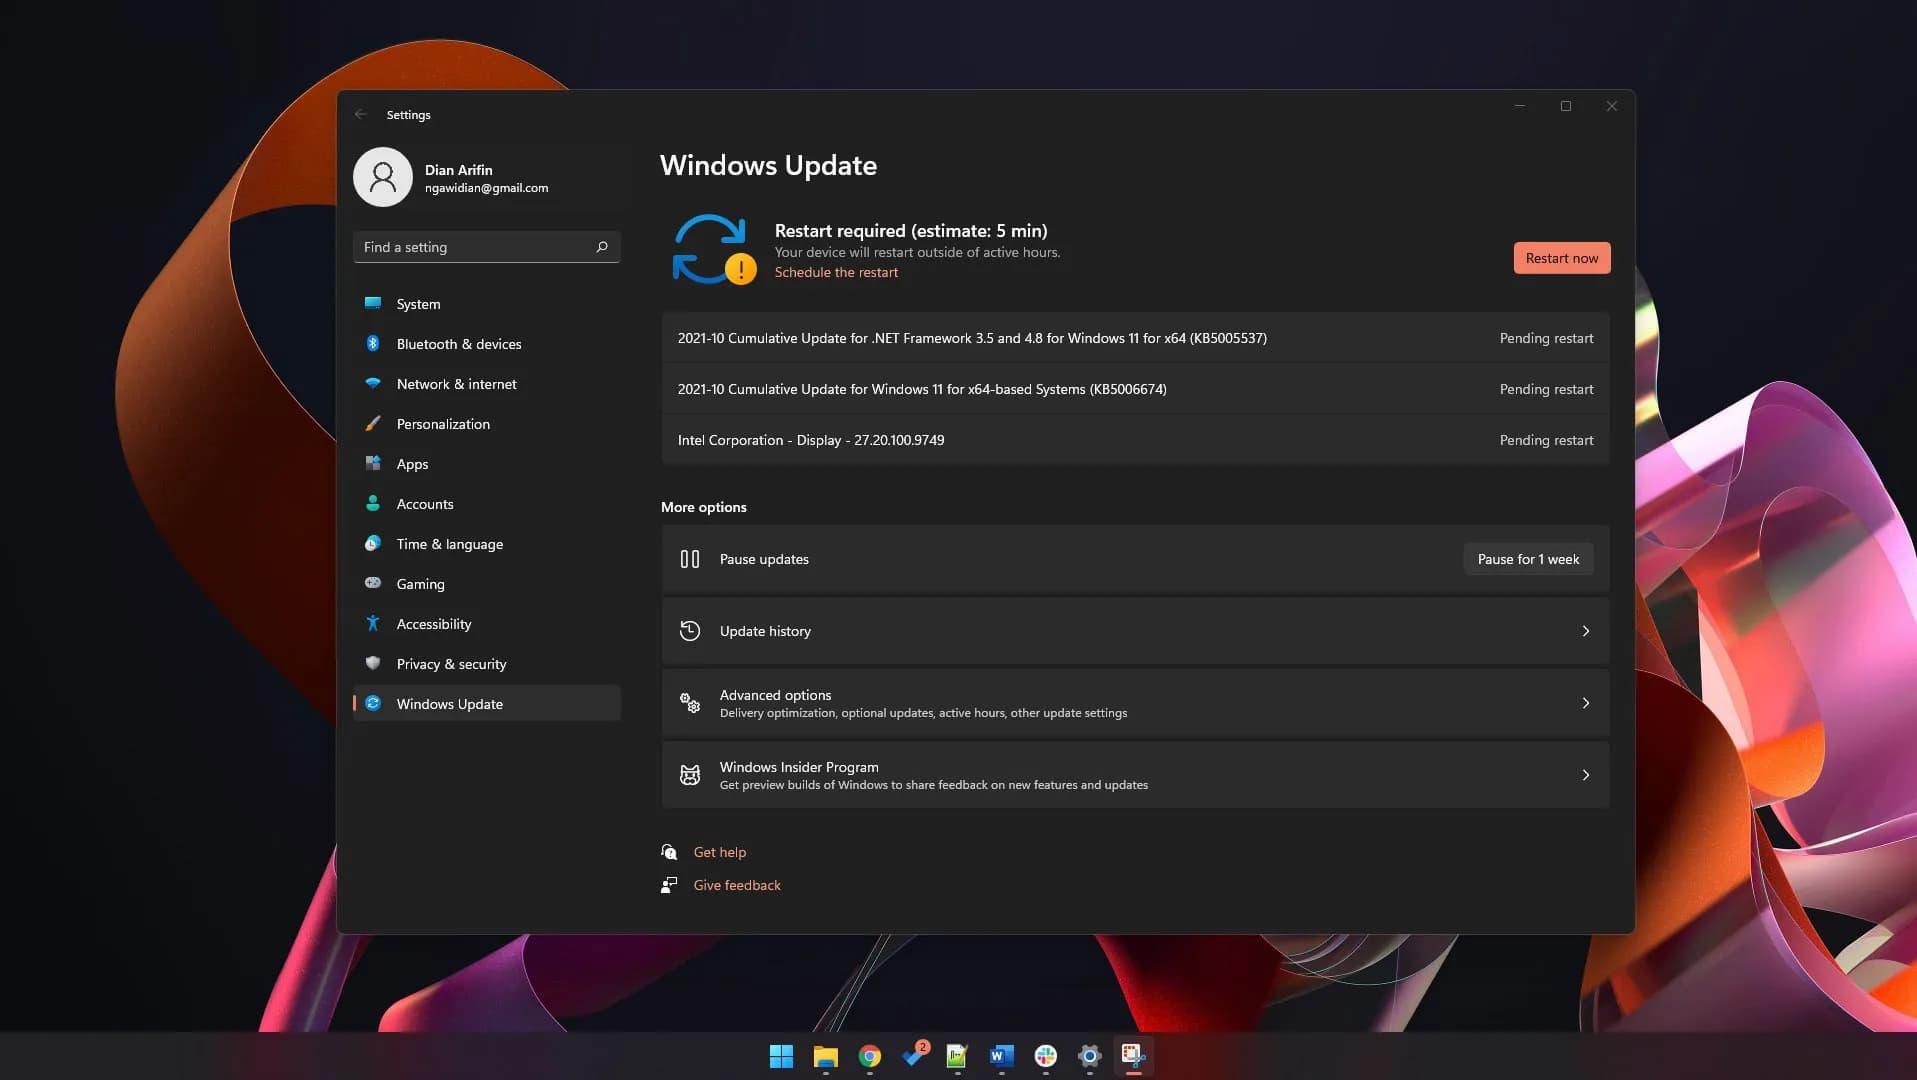Screen dimensions: 1917x1080
Task: Go to System settings category
Action: 418,304
